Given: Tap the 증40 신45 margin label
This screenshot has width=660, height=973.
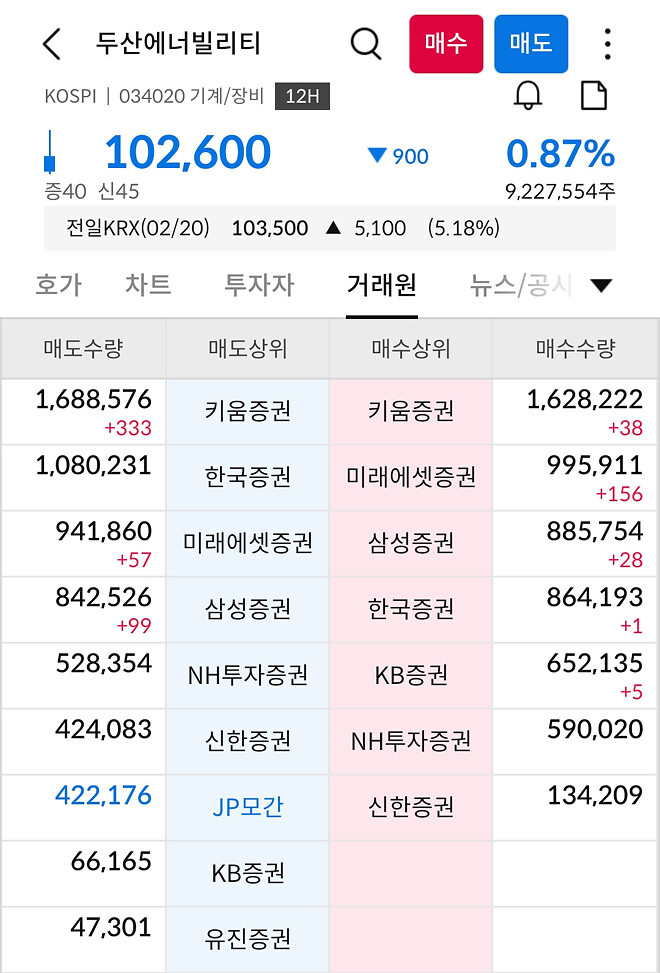Looking at the screenshot, I should [x=92, y=192].
